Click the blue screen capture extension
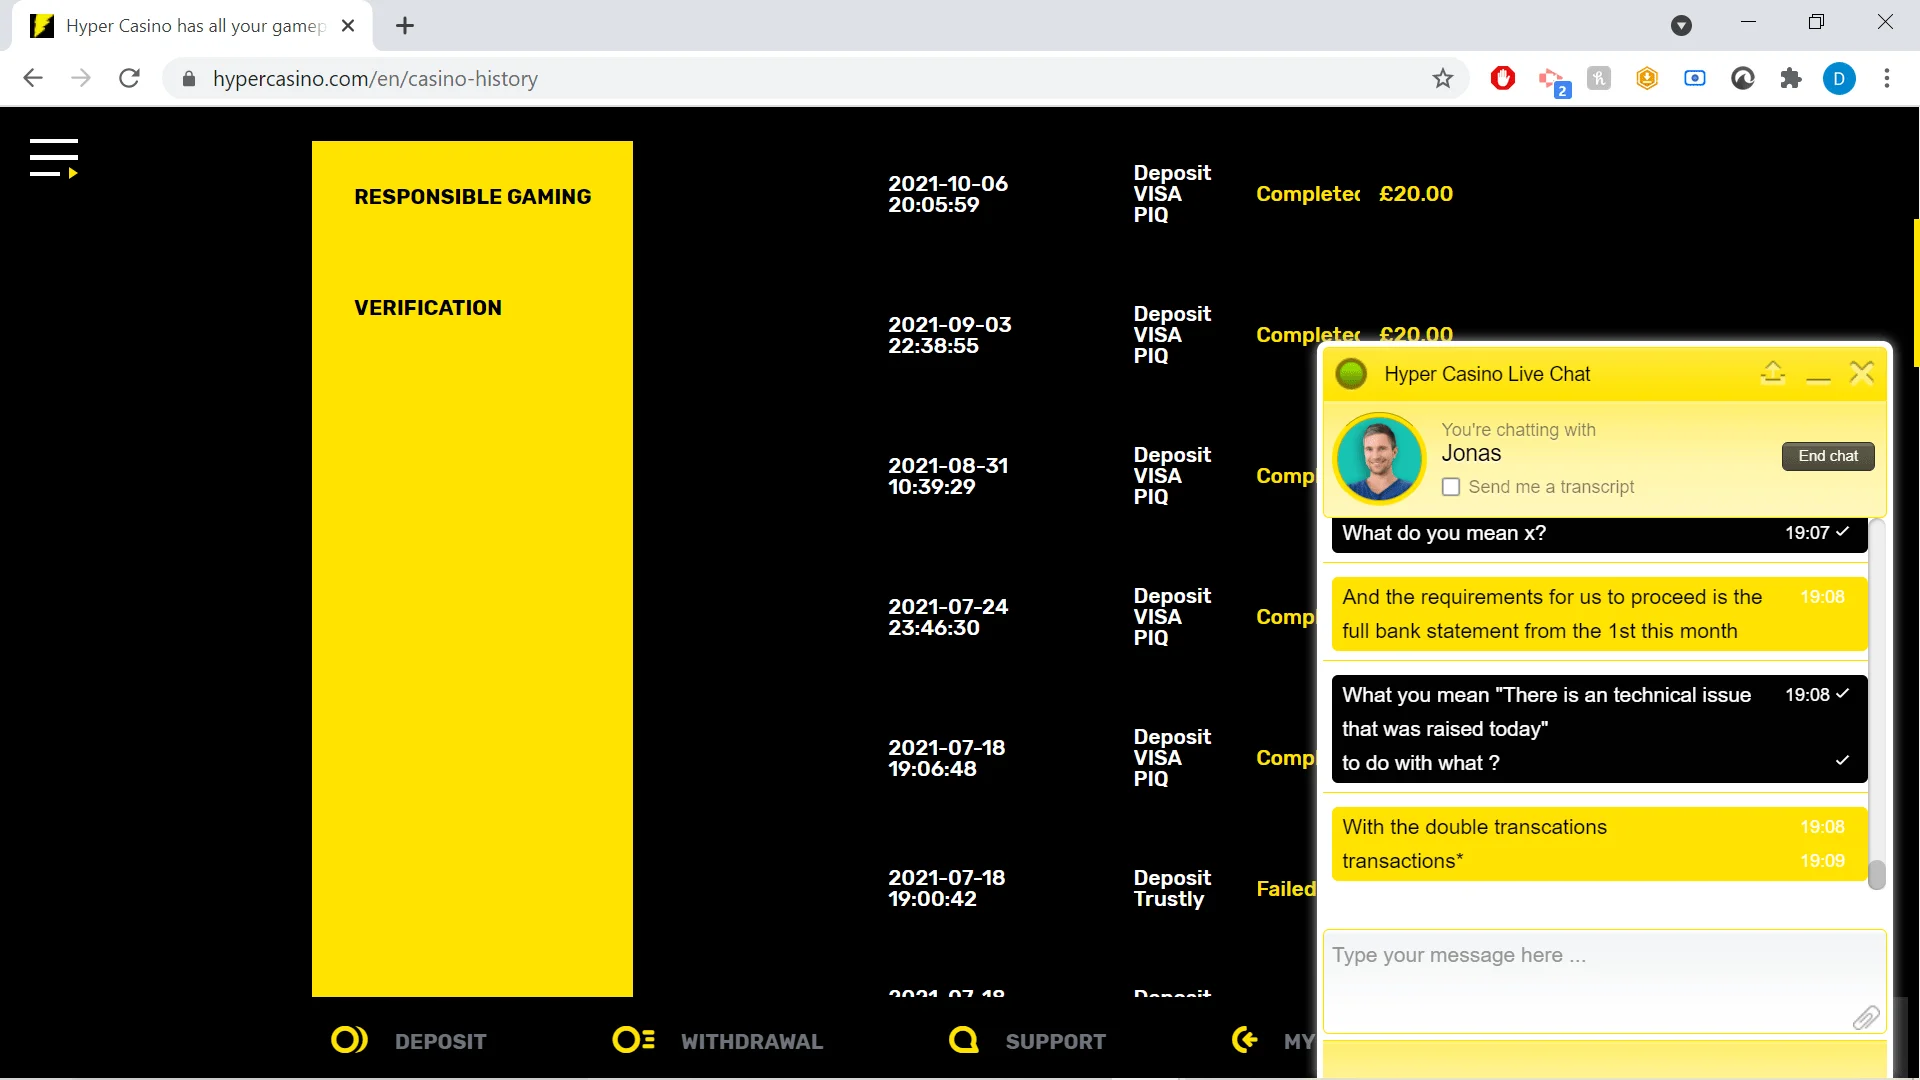Viewport: 1920px width, 1080px height. 1695,78
